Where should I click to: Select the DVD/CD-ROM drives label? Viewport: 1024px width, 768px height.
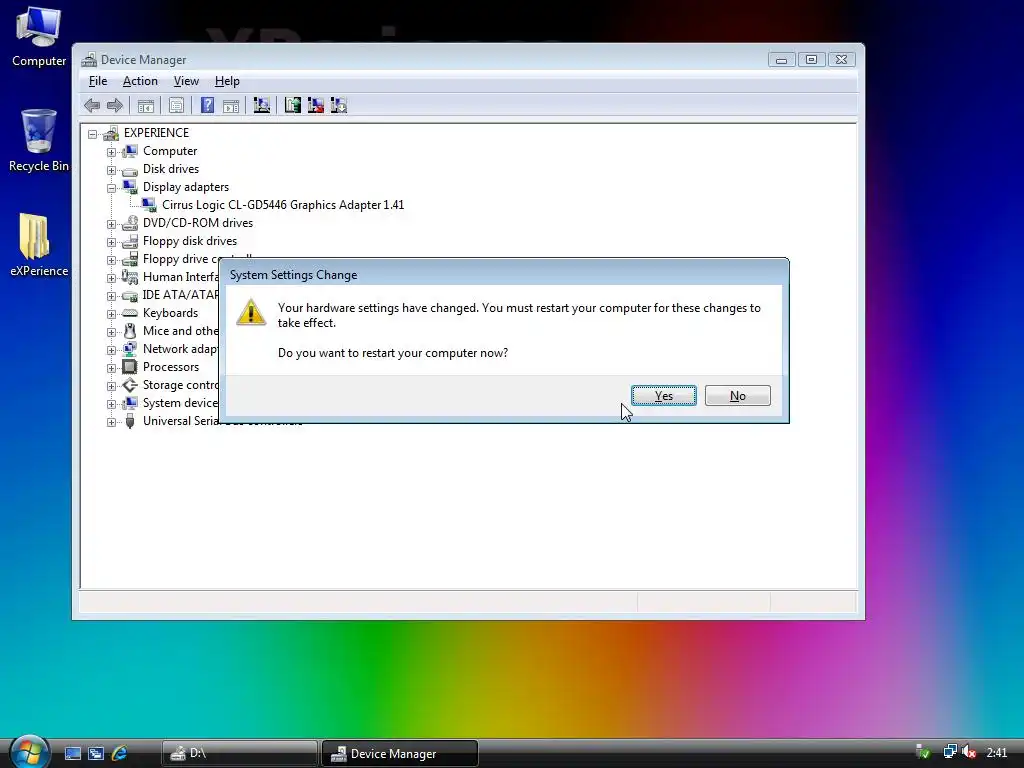pyautogui.click(x=198, y=223)
